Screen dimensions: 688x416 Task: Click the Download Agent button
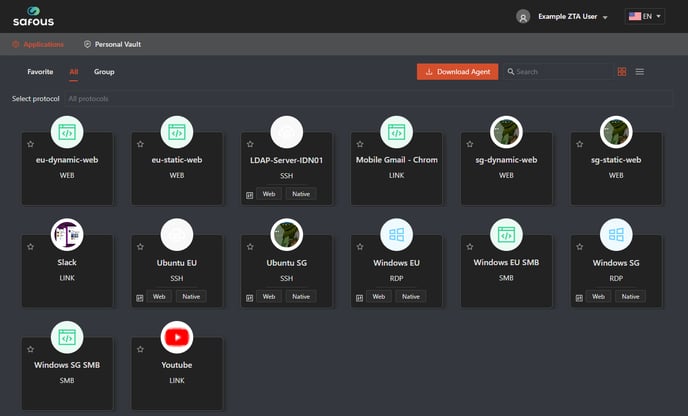click(x=456, y=72)
